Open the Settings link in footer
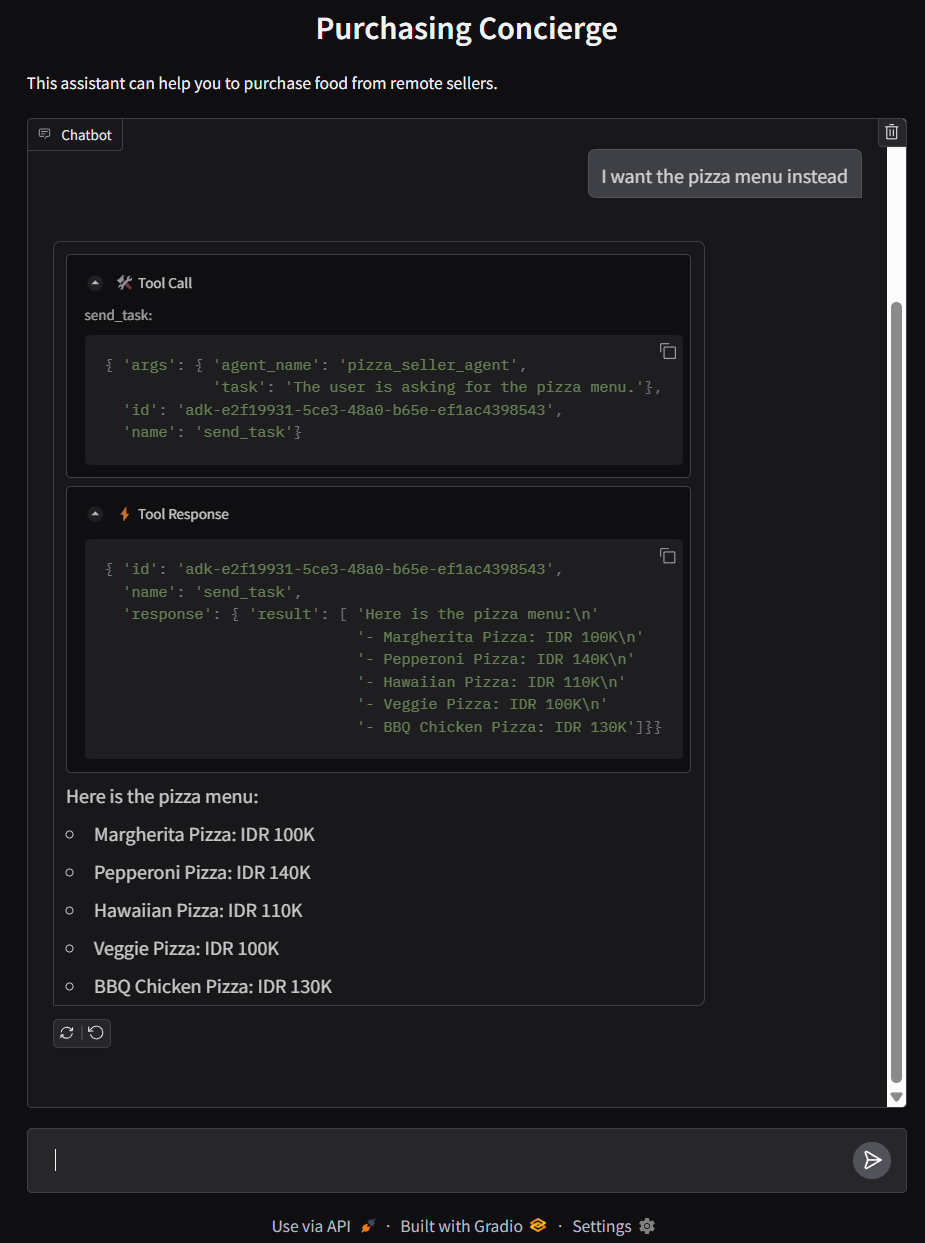Viewport: 925px width, 1243px height. [x=601, y=1226]
